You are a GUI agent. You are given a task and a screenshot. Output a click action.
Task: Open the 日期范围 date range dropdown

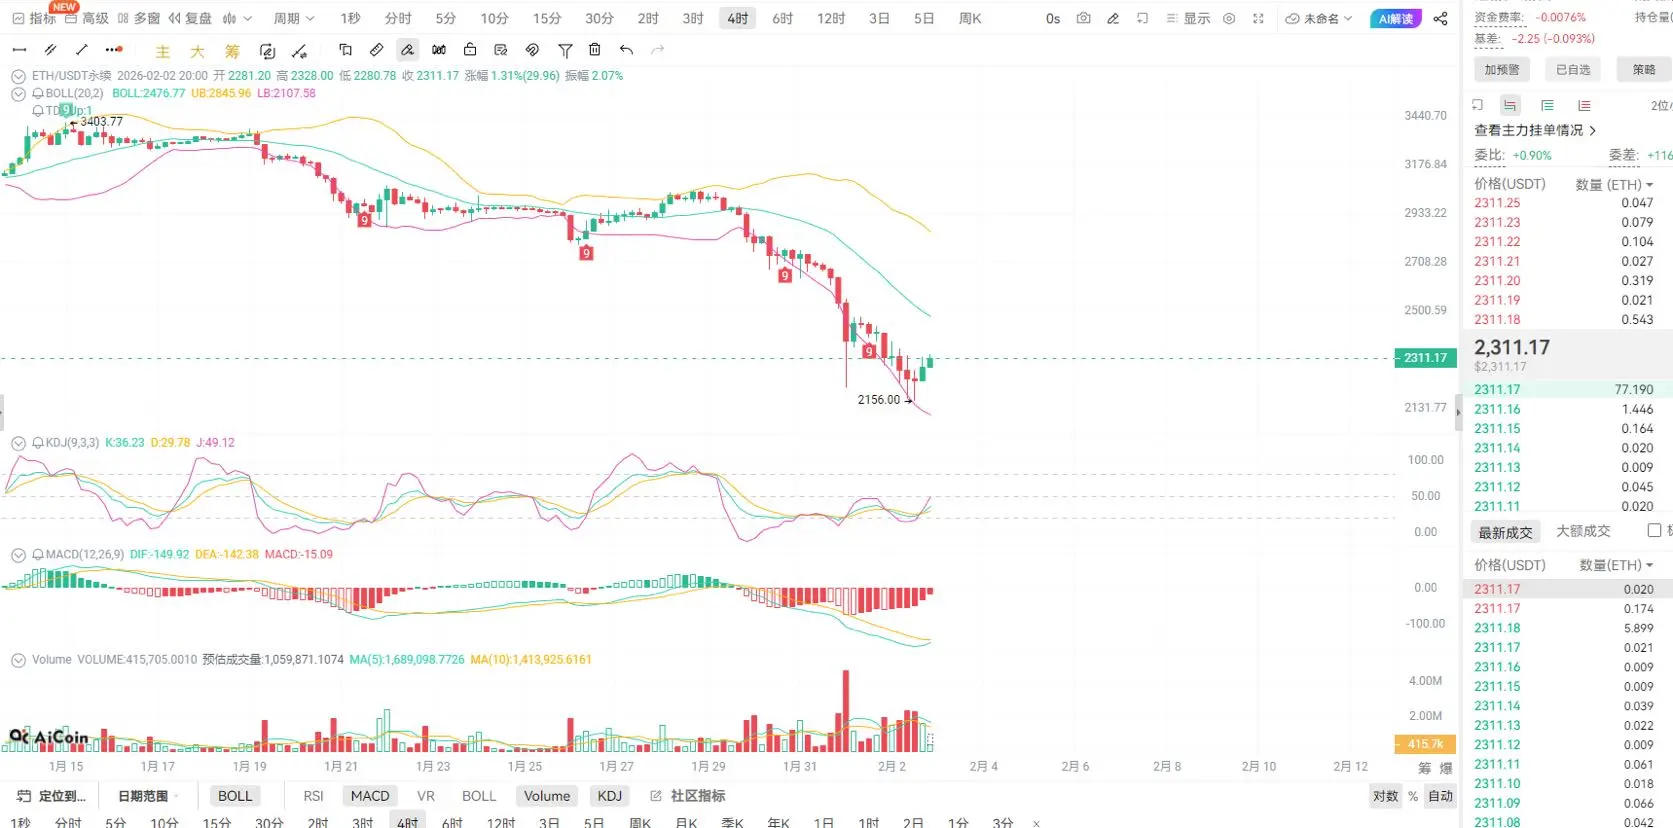click(149, 796)
